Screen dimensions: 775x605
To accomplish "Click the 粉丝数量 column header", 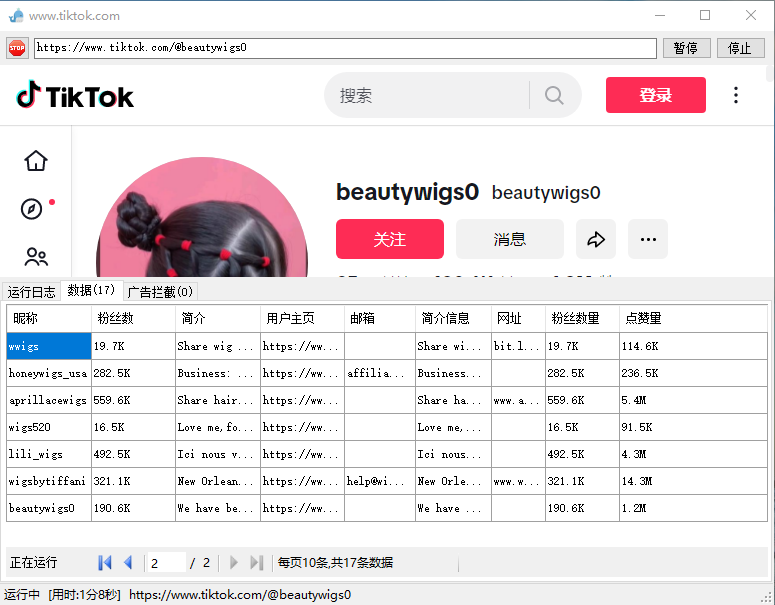I will 583,318.
